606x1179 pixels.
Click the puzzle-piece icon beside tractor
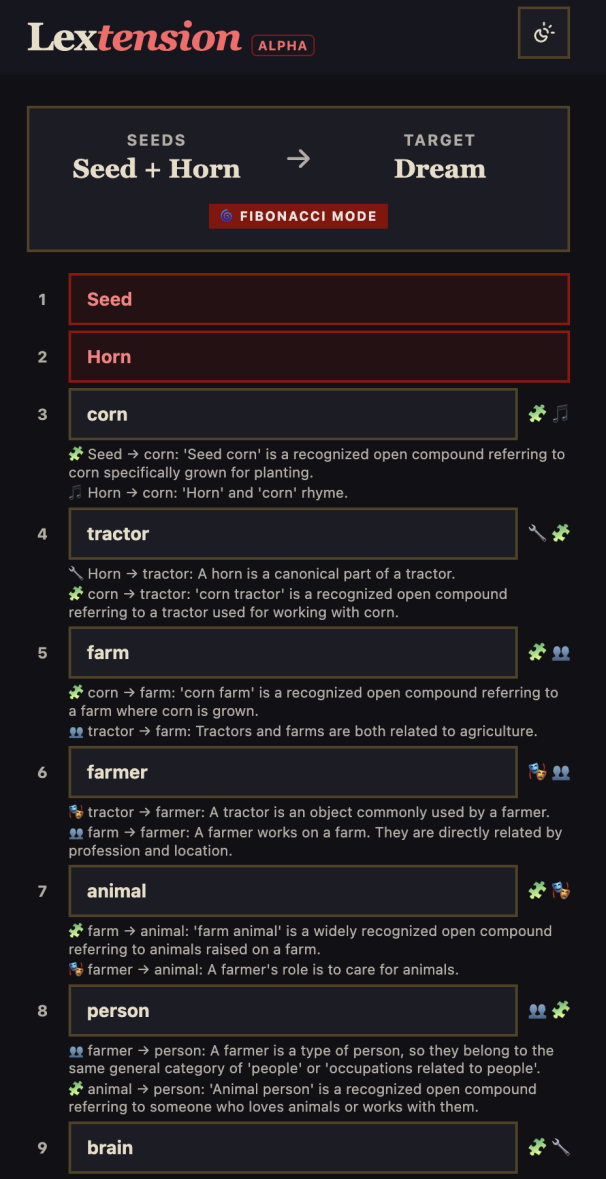pyautogui.click(x=560, y=533)
